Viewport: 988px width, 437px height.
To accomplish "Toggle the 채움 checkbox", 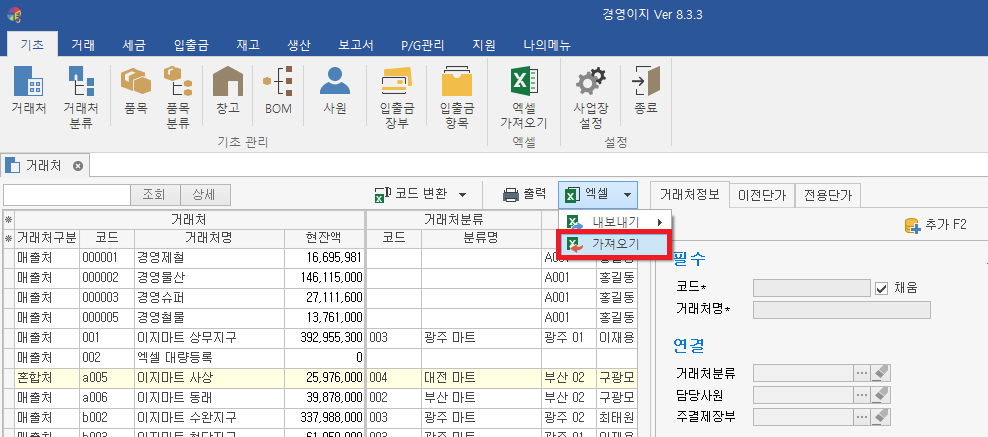I will tap(881, 288).
